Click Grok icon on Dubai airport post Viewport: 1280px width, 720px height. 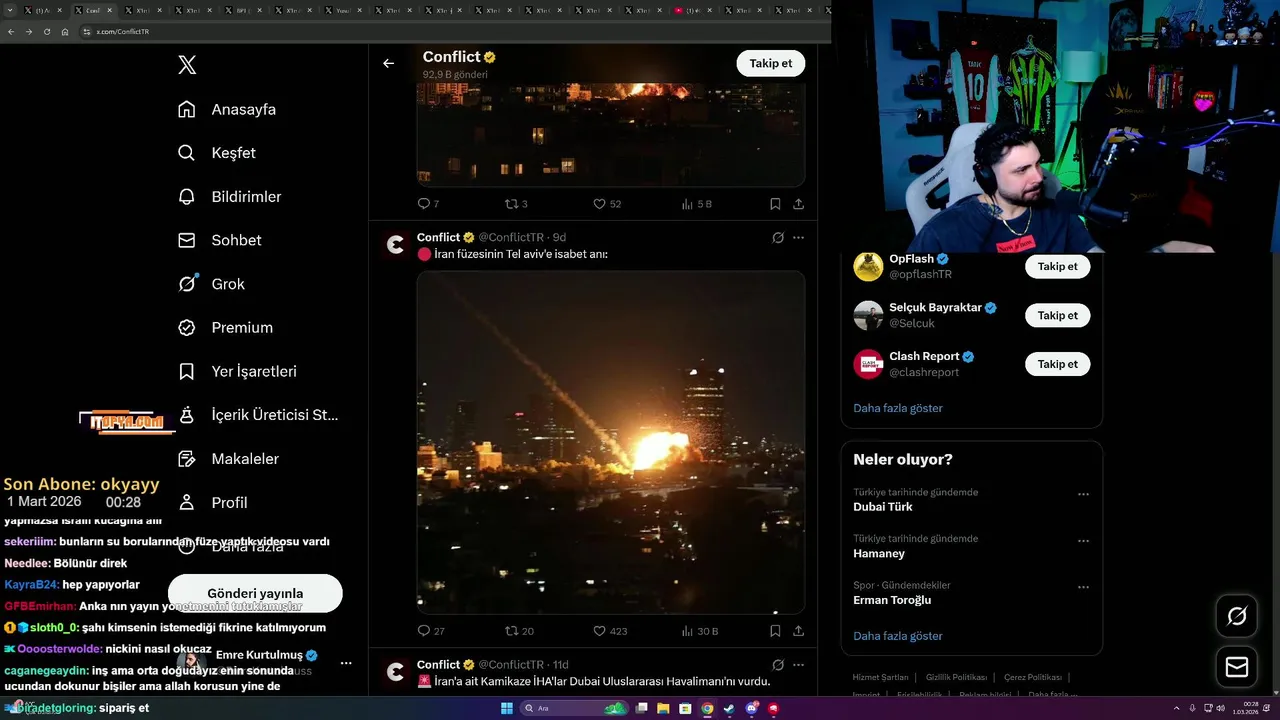778,665
